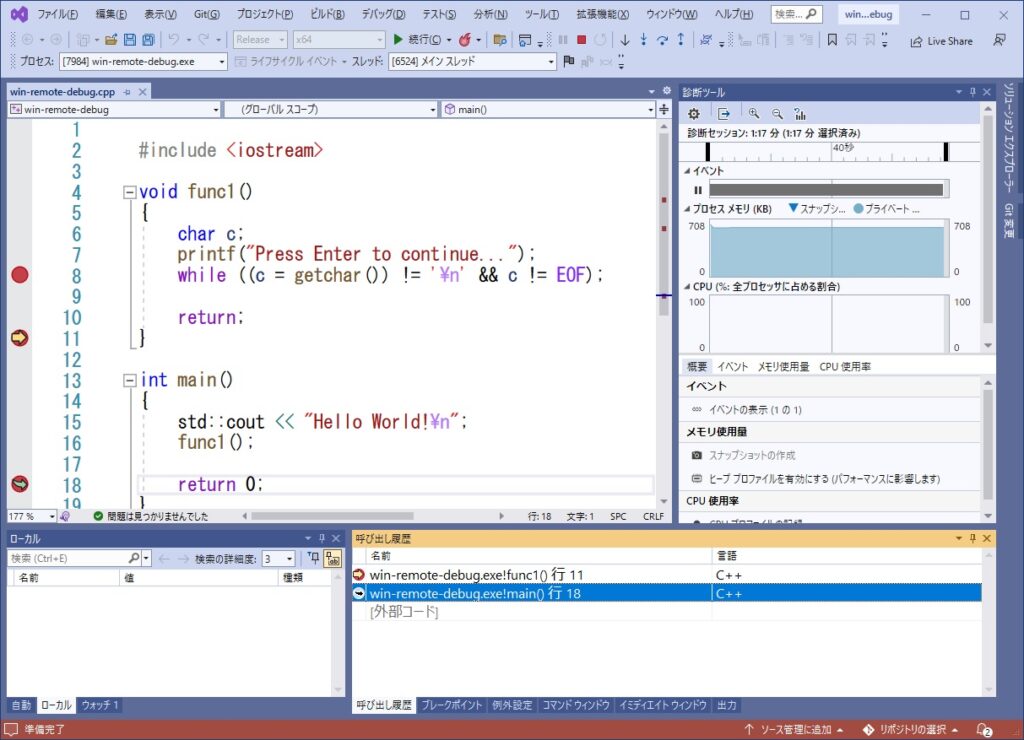Switch to the 出力 tab
1024x740 pixels.
click(x=726, y=705)
